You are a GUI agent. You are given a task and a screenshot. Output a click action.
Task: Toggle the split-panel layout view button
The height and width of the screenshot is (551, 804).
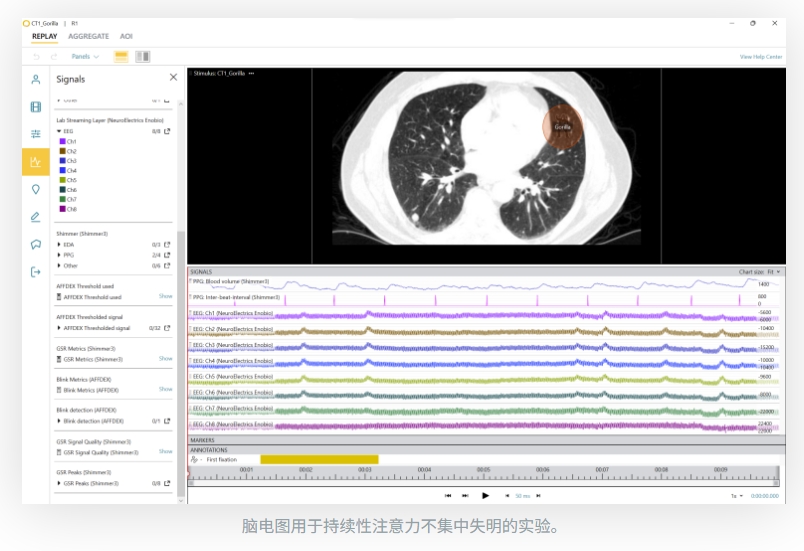pyautogui.click(x=143, y=57)
